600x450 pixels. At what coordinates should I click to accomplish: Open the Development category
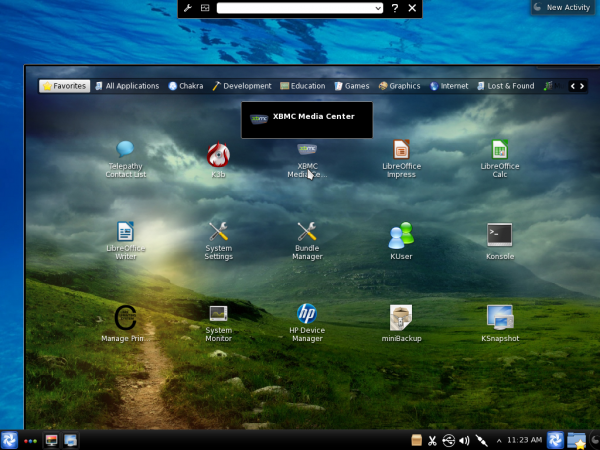tap(242, 86)
